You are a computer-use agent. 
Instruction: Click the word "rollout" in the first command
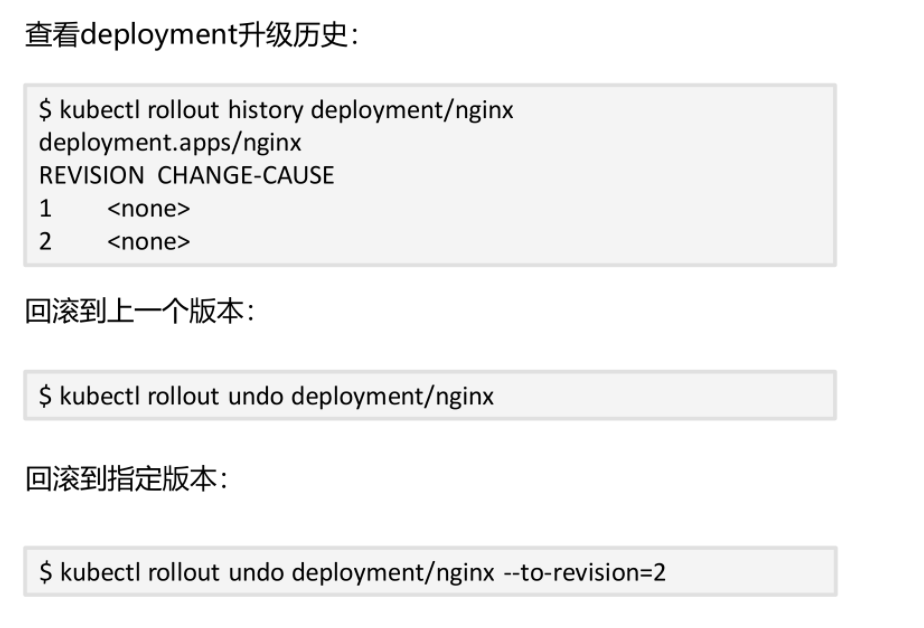click(185, 110)
